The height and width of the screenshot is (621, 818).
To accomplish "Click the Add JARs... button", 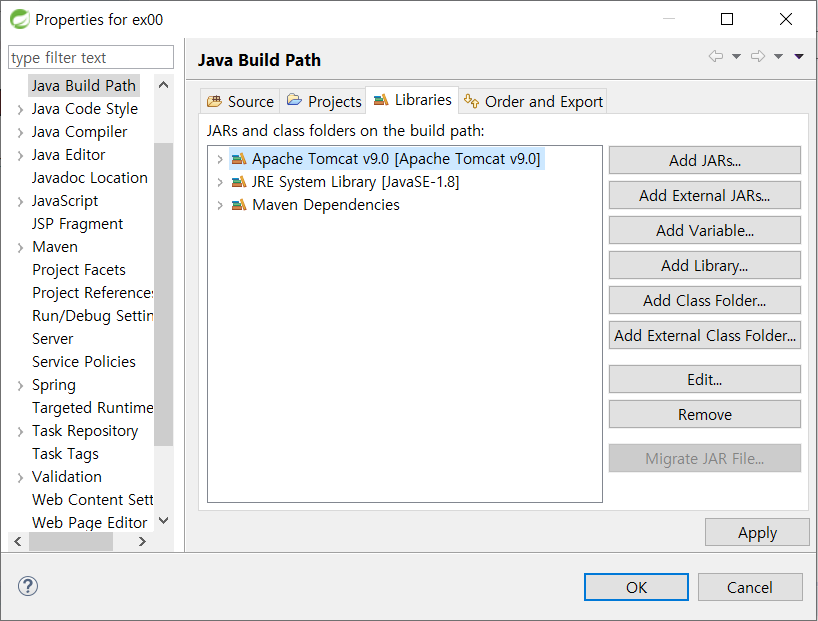I will 705,160.
